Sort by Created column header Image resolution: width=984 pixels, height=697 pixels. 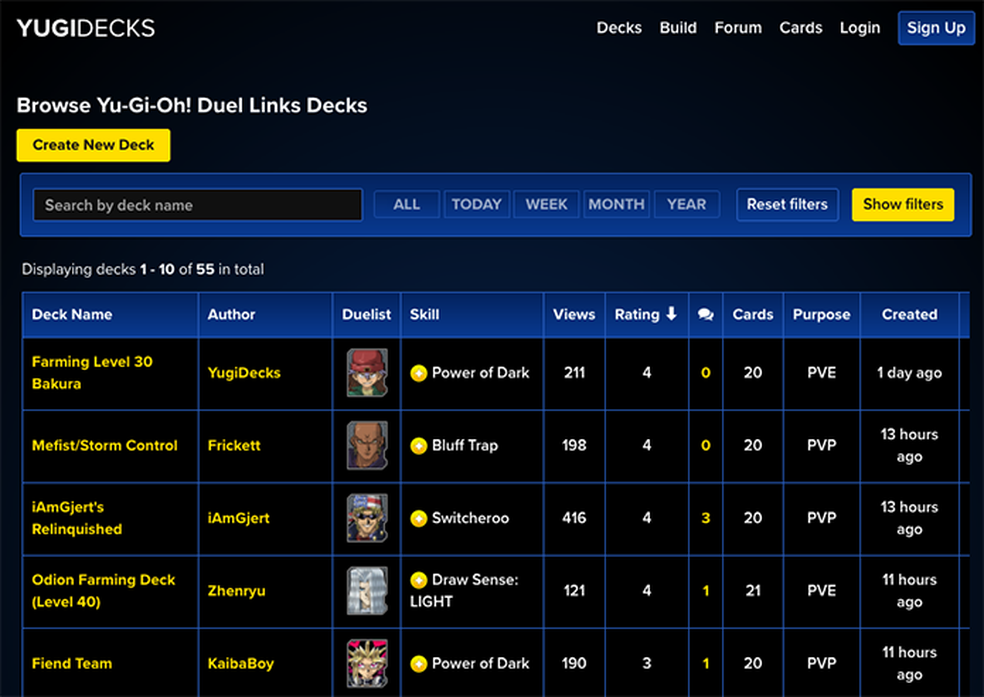point(909,314)
